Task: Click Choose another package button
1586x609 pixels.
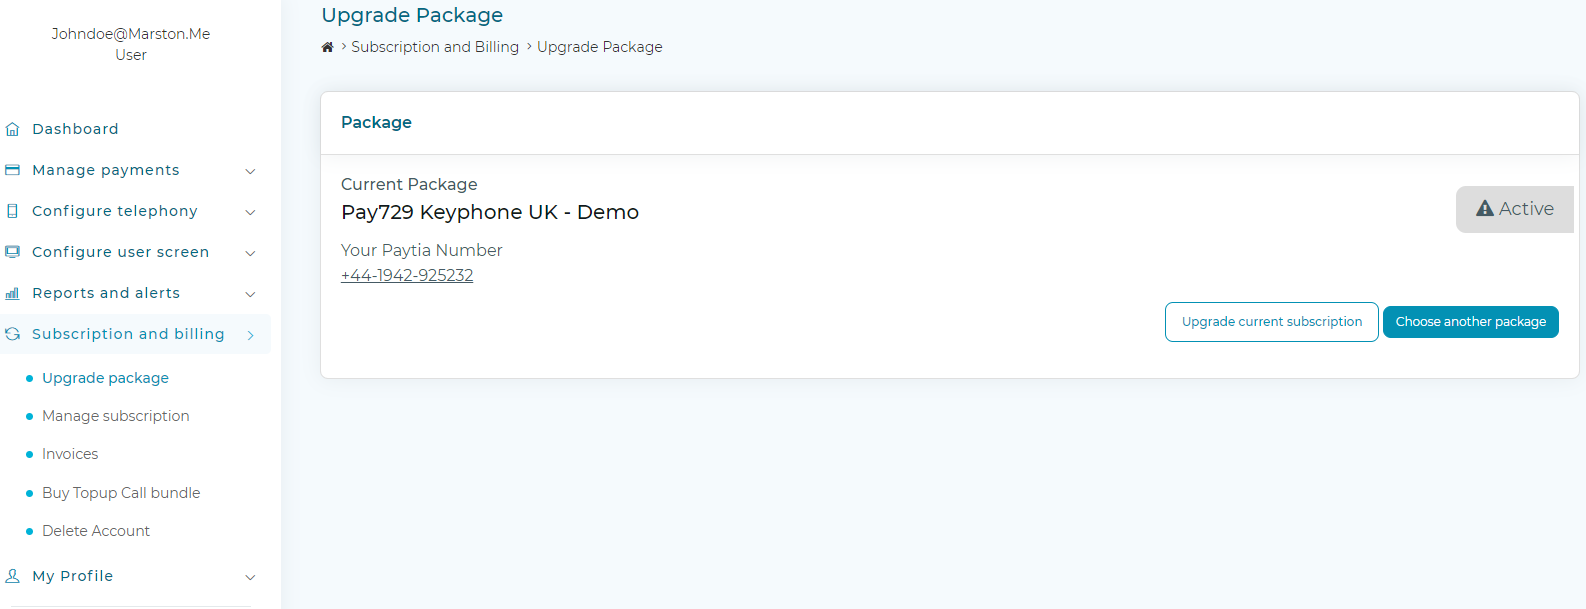Action: pyautogui.click(x=1471, y=322)
